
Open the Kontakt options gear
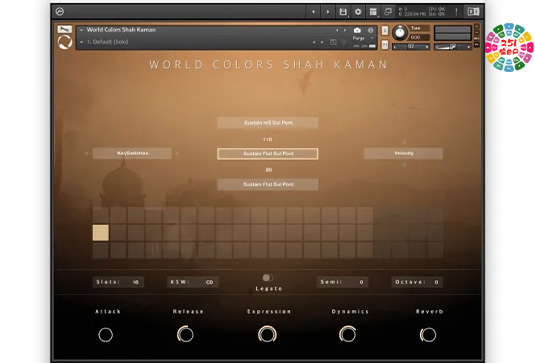(358, 12)
